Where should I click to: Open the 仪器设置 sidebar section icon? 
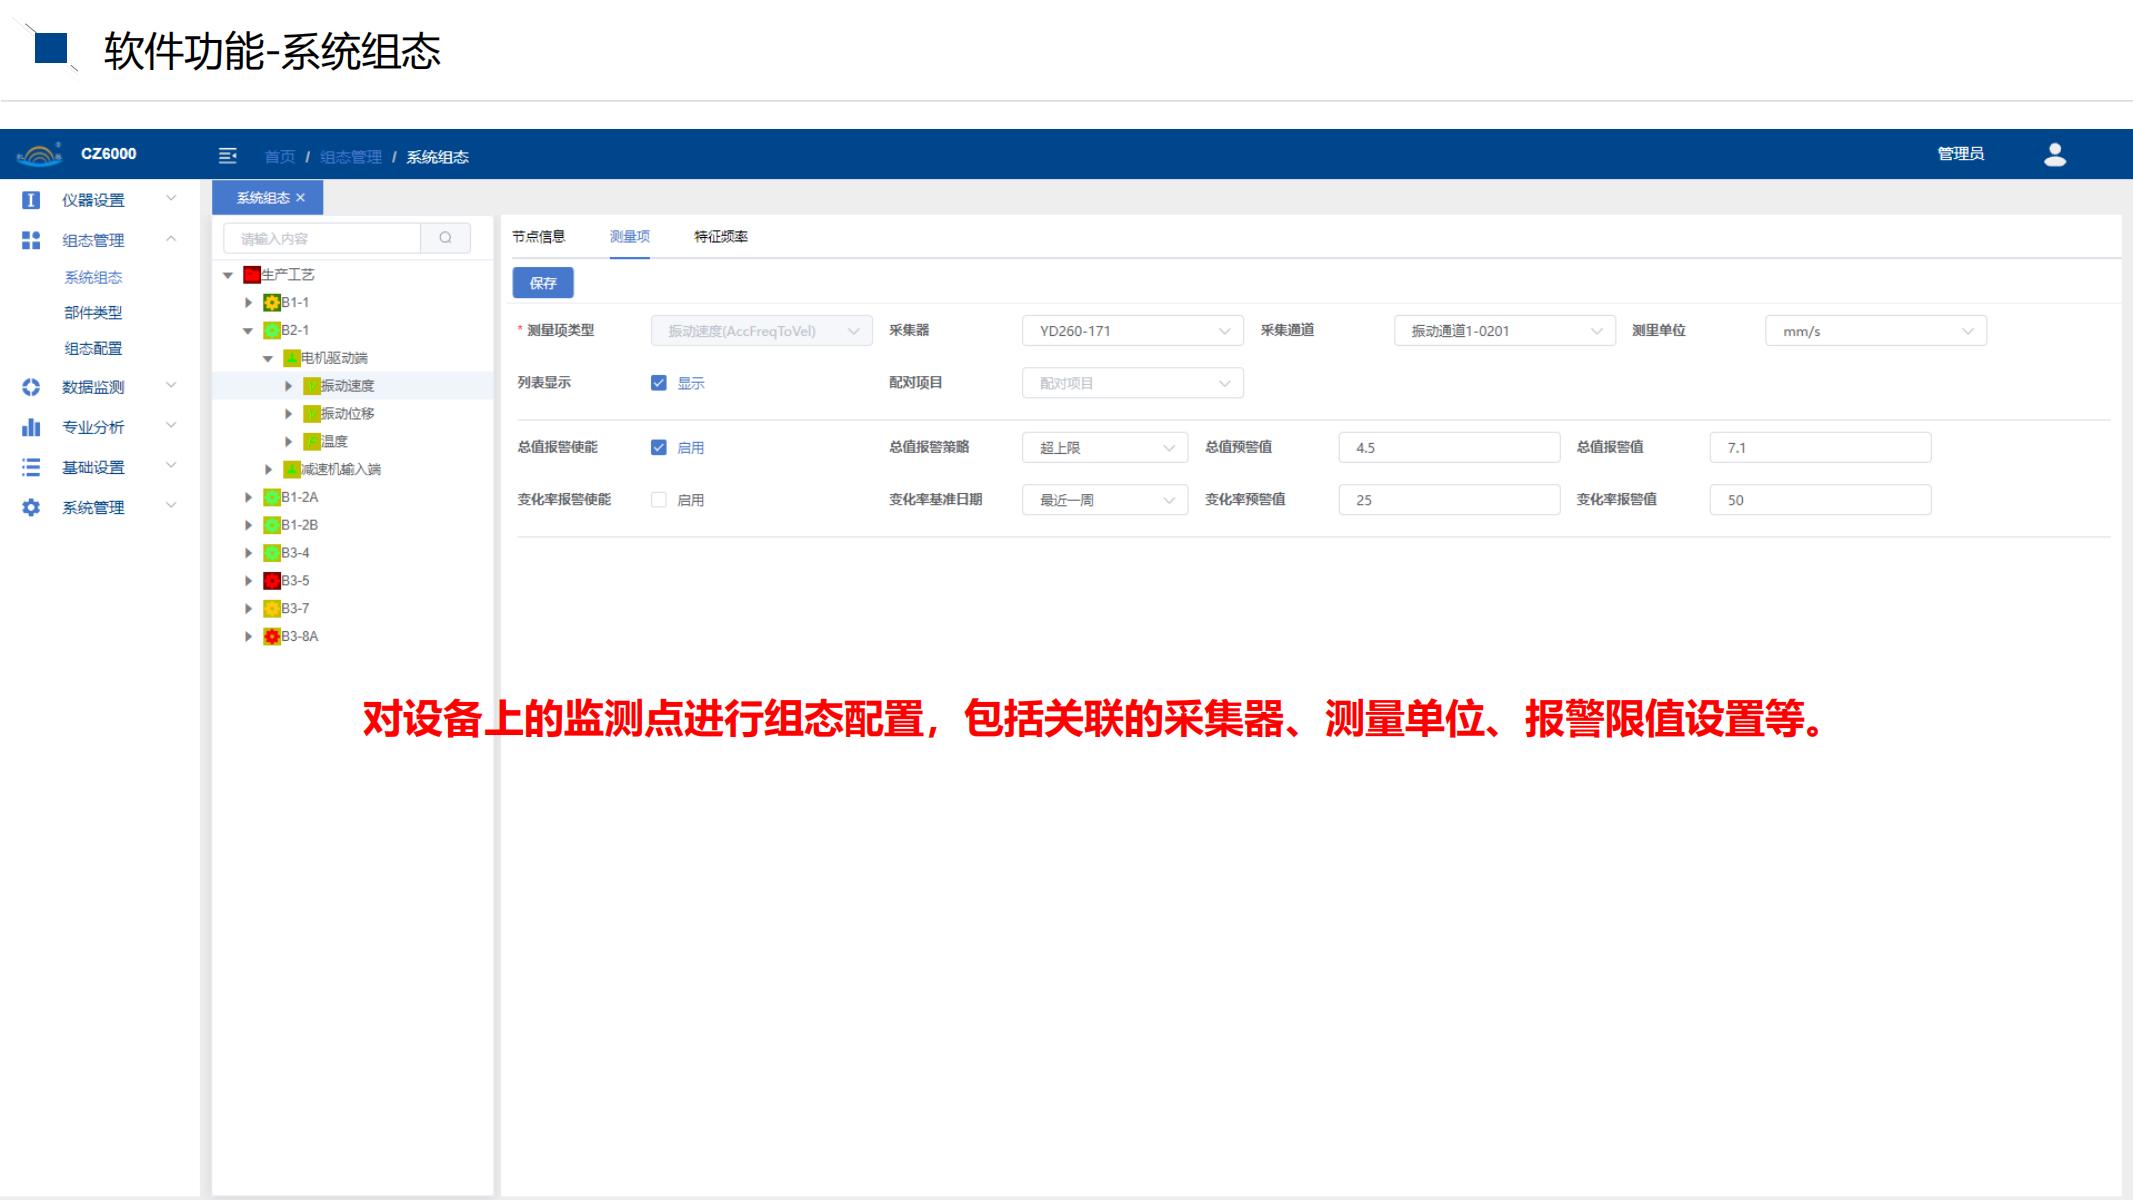coord(31,199)
